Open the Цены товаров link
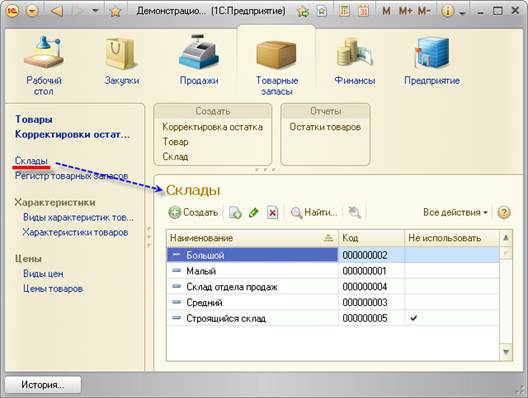 click(53, 289)
